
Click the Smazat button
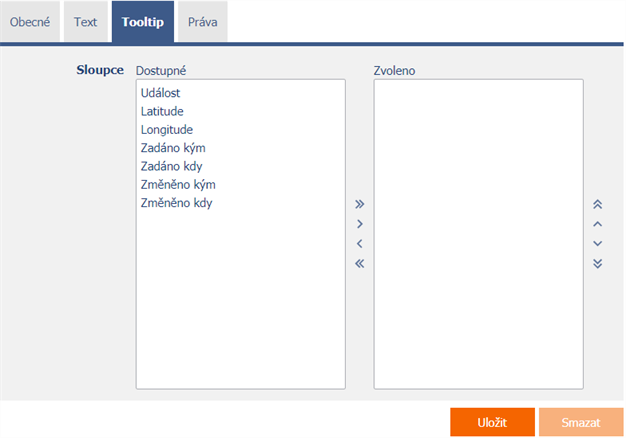tap(581, 422)
